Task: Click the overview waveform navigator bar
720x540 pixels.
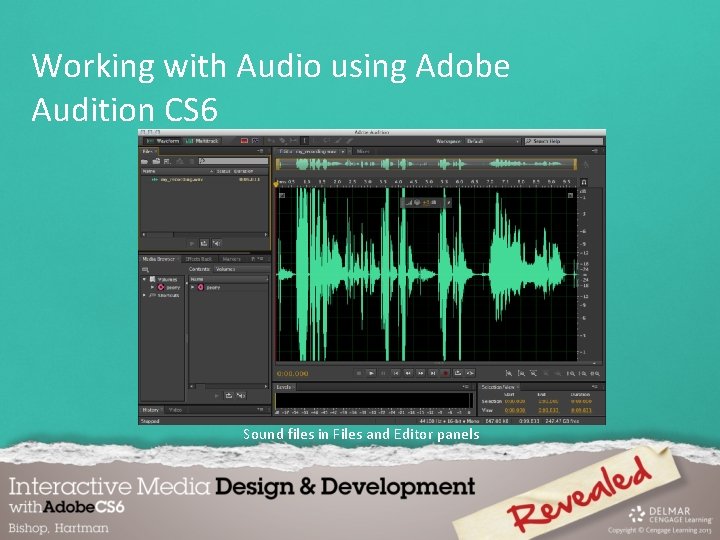Action: pos(426,163)
